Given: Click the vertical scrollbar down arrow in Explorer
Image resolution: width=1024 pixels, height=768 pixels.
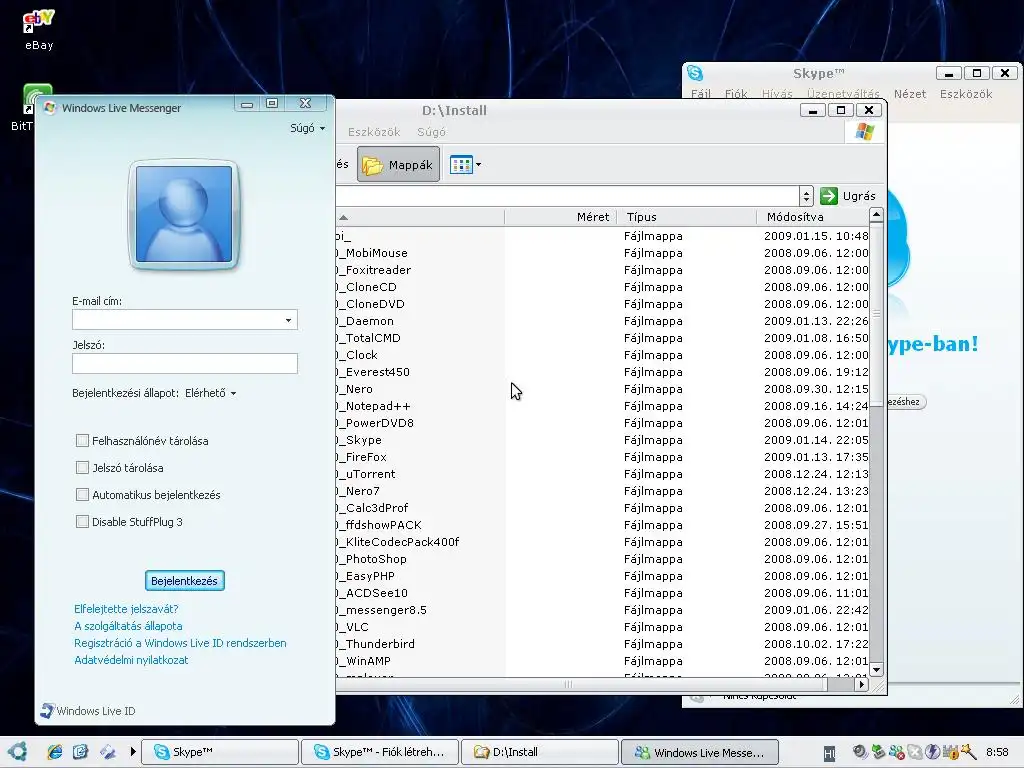Looking at the screenshot, I should (876, 669).
